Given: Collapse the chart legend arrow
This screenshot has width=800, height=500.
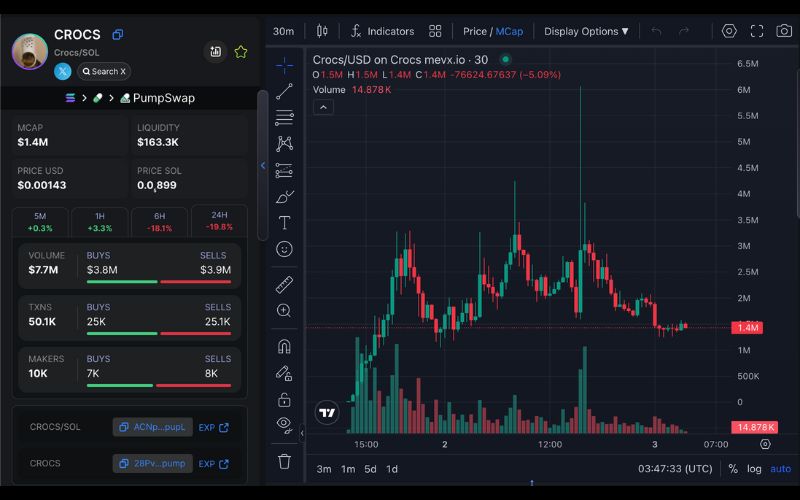Looking at the screenshot, I should click(x=323, y=107).
